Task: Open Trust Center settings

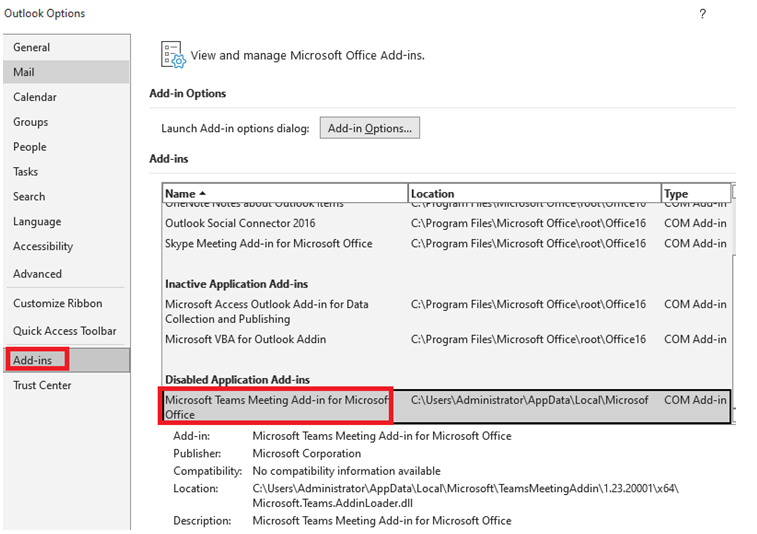Action: [66, 385]
